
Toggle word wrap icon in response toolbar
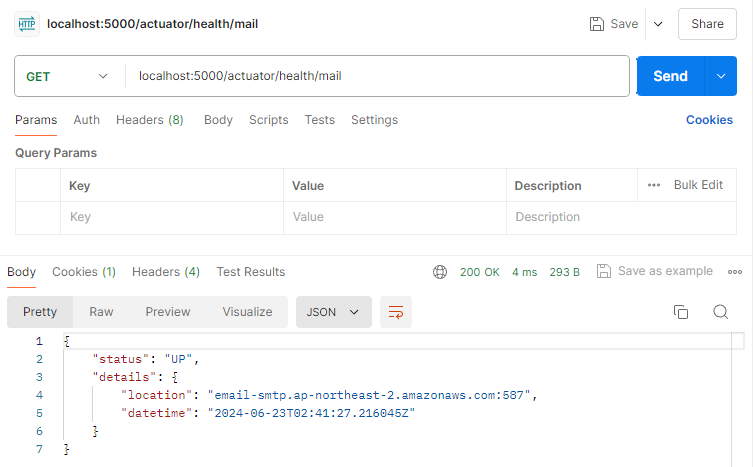click(x=396, y=312)
